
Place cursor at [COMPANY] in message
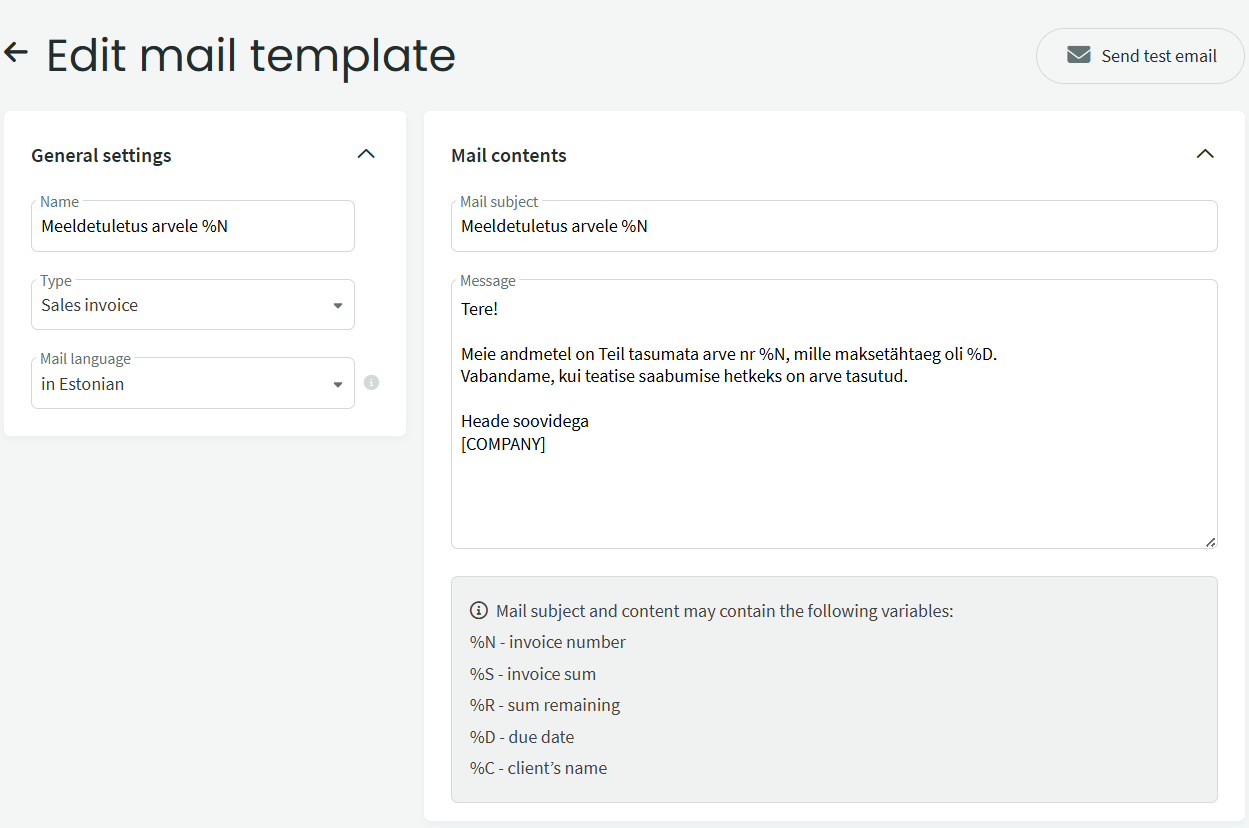(x=503, y=444)
